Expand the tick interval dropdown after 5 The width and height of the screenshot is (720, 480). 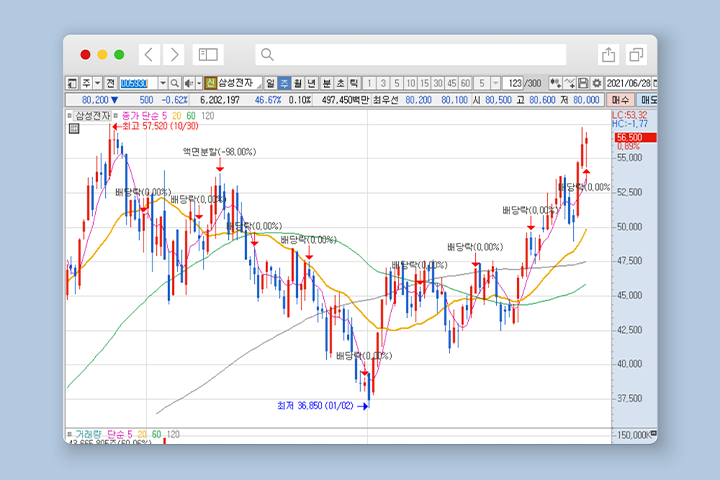(x=495, y=83)
